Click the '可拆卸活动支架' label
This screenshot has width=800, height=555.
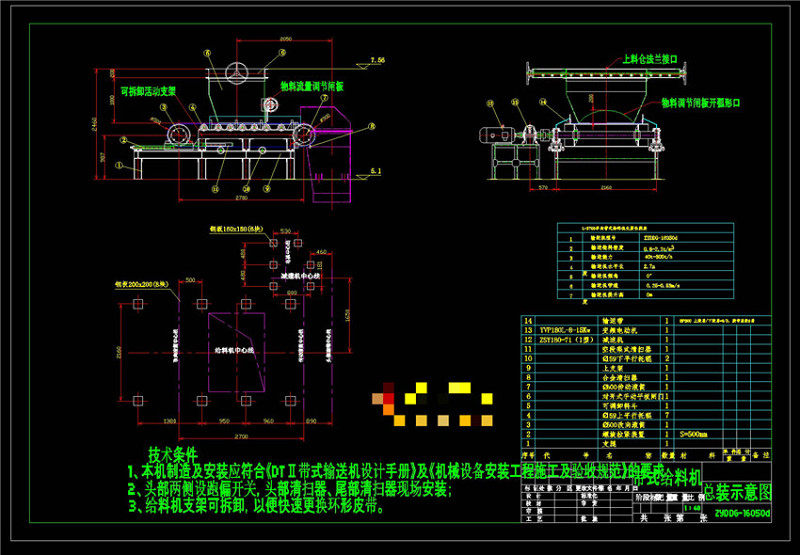147,91
